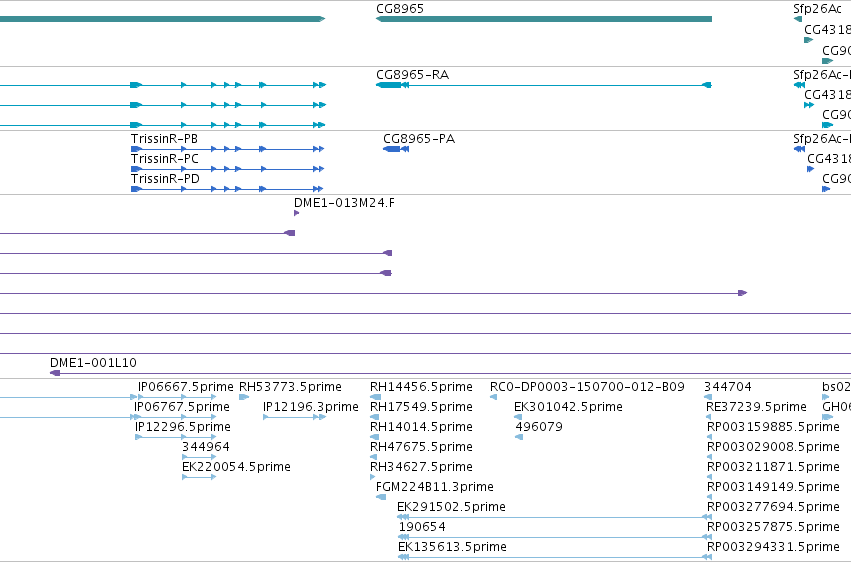
Task: Select RP003294331.5prime EST label
Action: click(773, 547)
